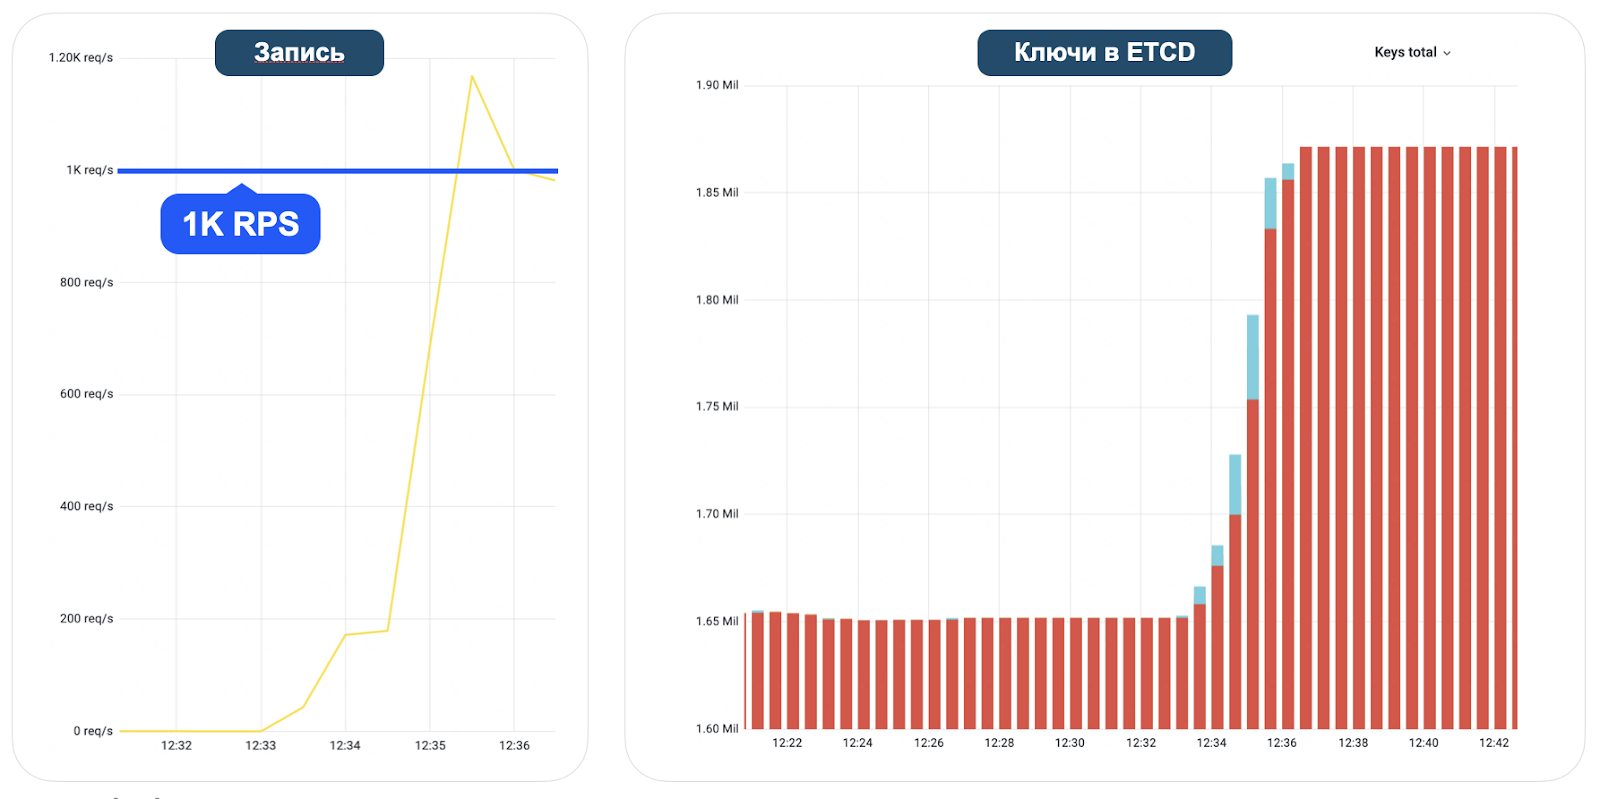Click the 1.20K req/s axis label
The image size is (1600, 799).
pos(81,58)
